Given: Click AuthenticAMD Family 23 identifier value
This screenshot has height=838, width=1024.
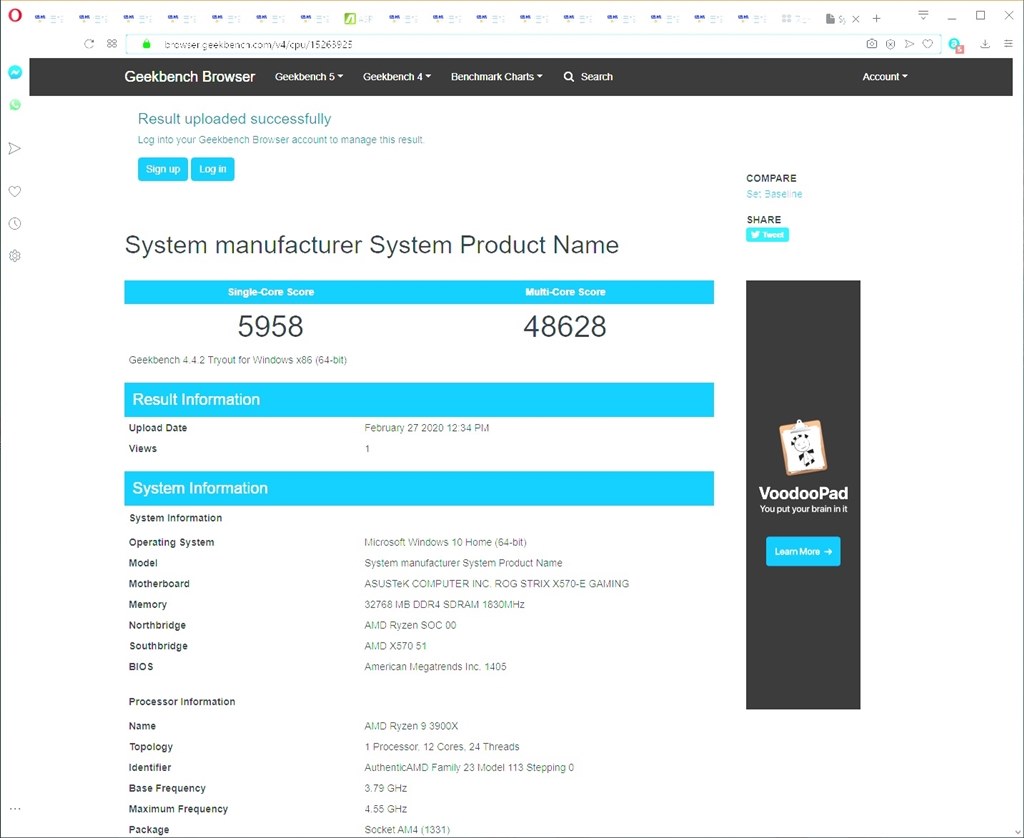Looking at the screenshot, I should [469, 767].
